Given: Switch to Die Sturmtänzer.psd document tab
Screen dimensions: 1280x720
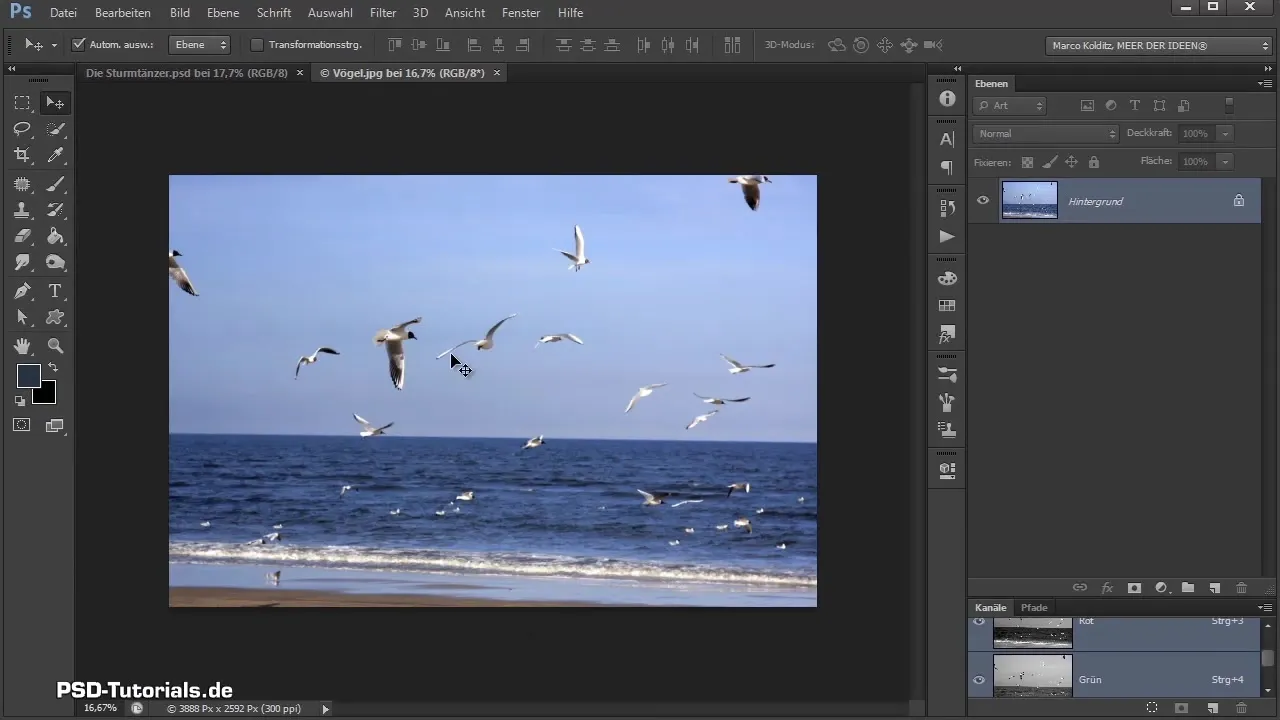Looking at the screenshot, I should tap(186, 73).
